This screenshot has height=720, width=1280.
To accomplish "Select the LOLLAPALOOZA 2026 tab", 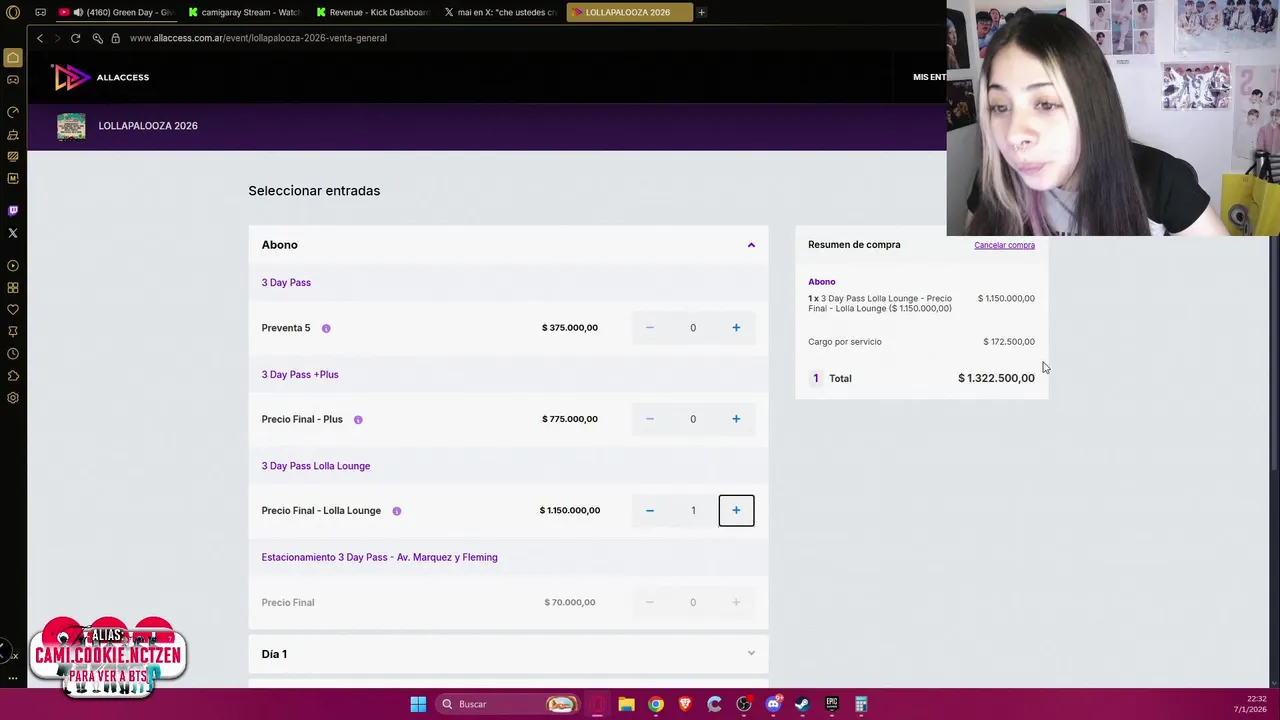I will pos(628,12).
